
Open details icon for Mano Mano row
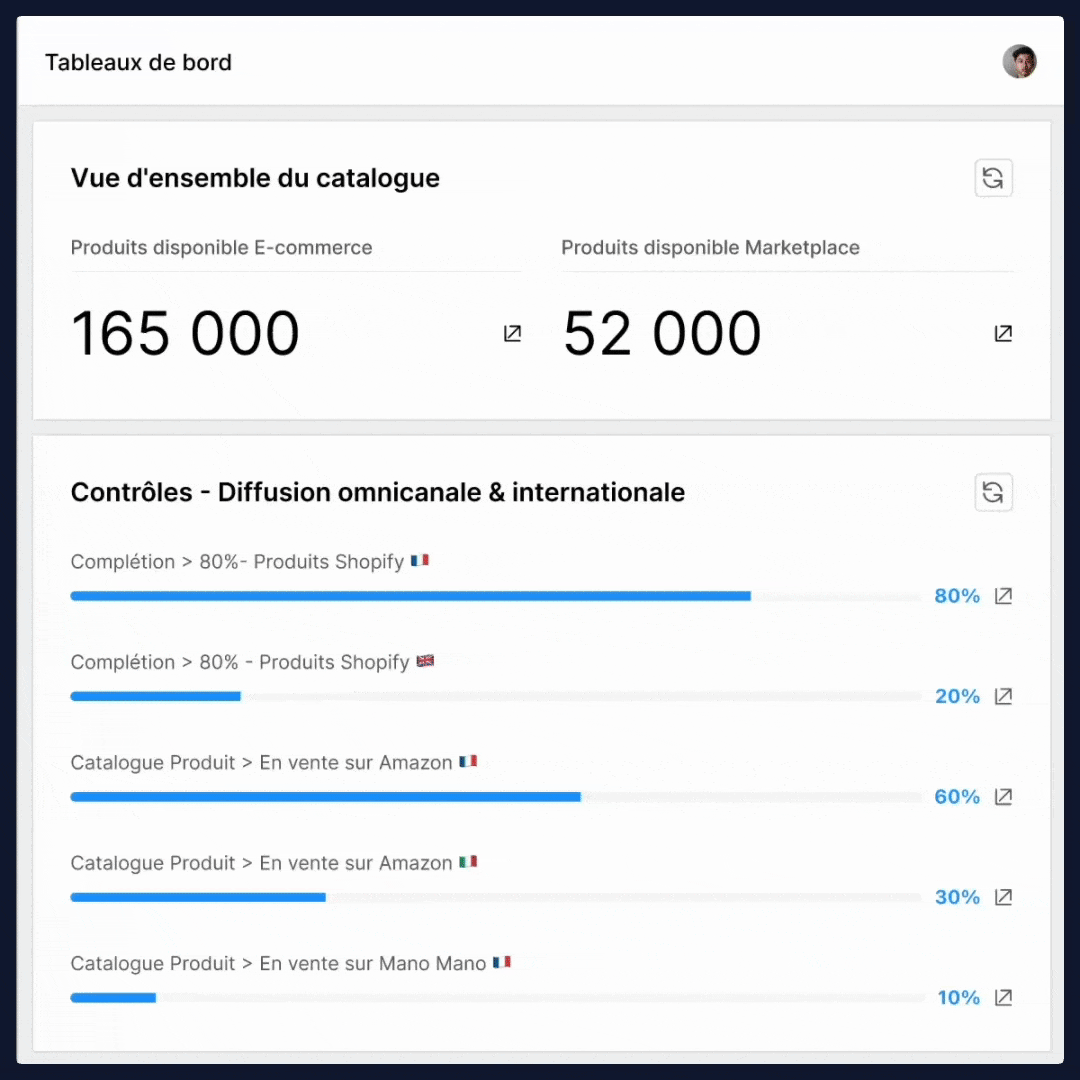1003,997
